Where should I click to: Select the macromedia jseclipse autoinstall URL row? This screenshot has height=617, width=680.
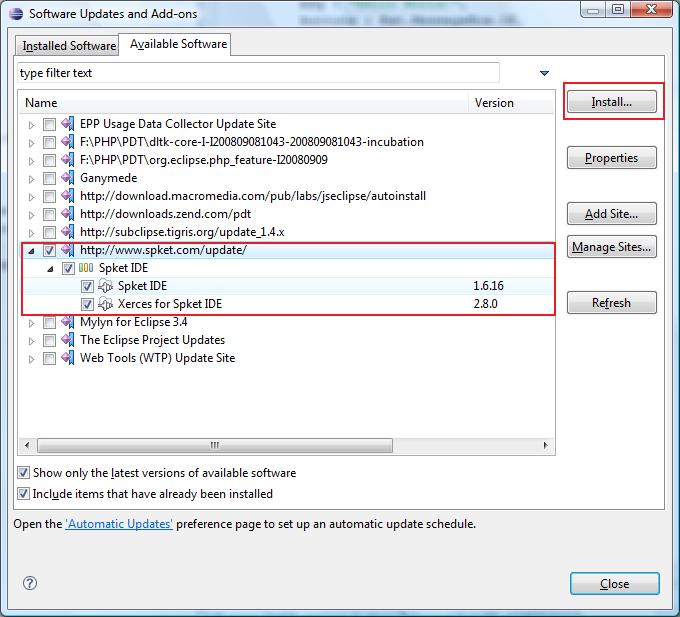[x=288, y=196]
